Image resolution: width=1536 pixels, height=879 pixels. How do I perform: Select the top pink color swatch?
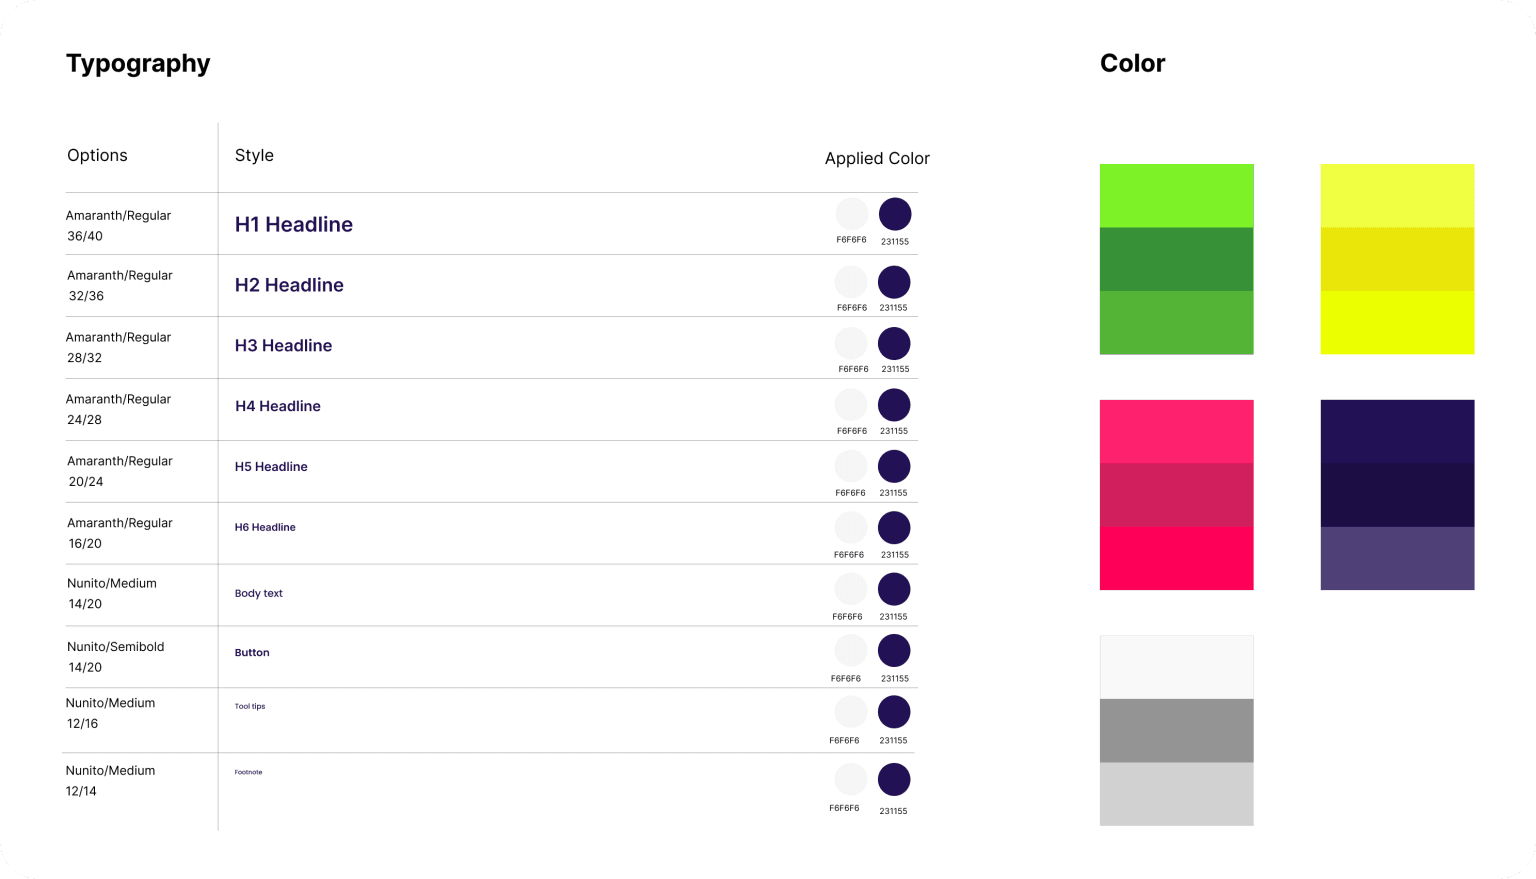(1176, 431)
